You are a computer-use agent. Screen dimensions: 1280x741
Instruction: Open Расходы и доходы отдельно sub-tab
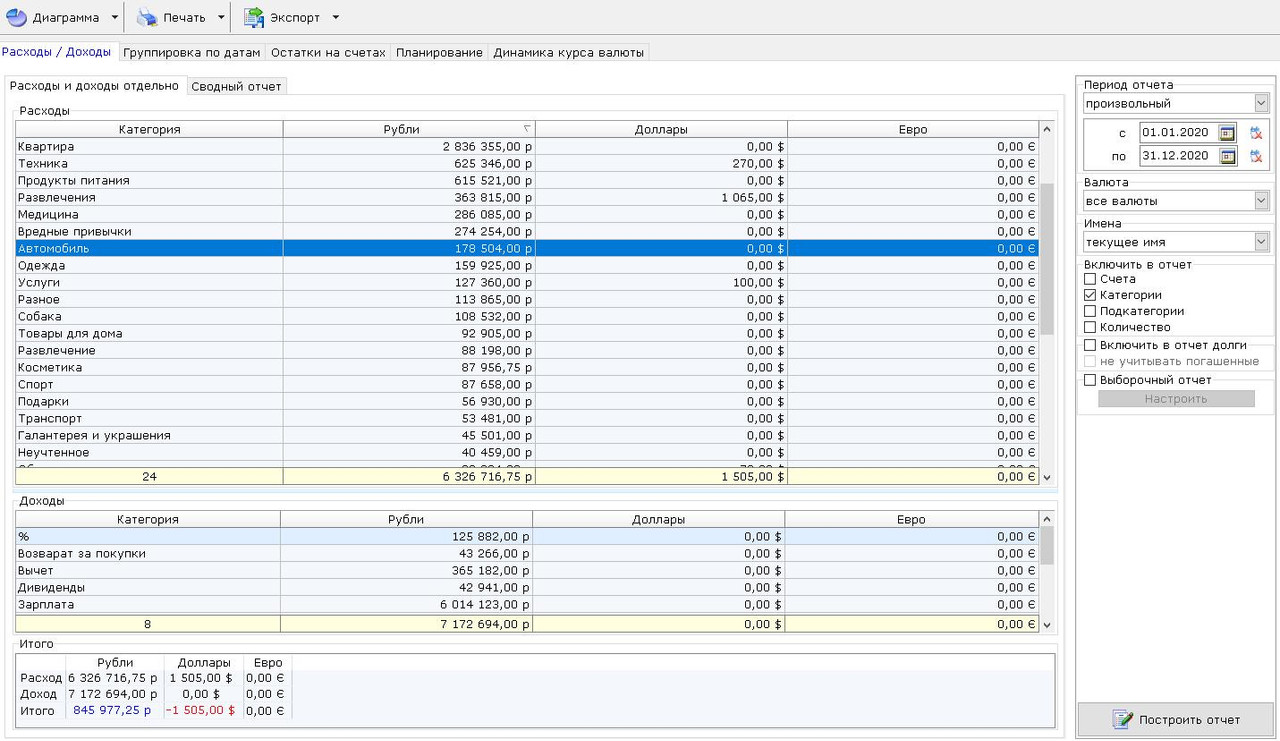(94, 86)
